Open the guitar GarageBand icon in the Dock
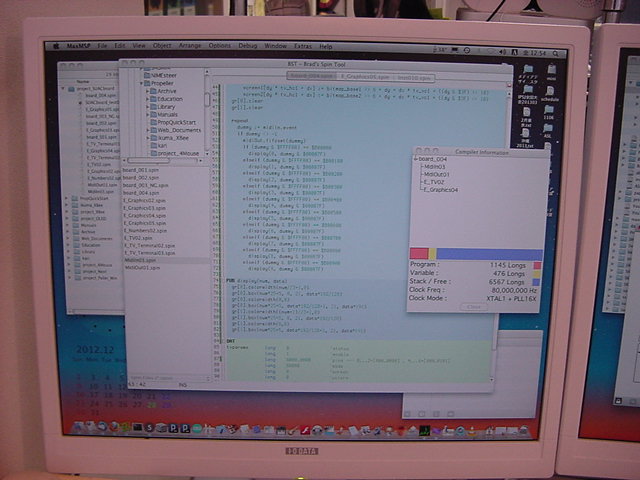This screenshot has width=640, height=480. click(293, 430)
